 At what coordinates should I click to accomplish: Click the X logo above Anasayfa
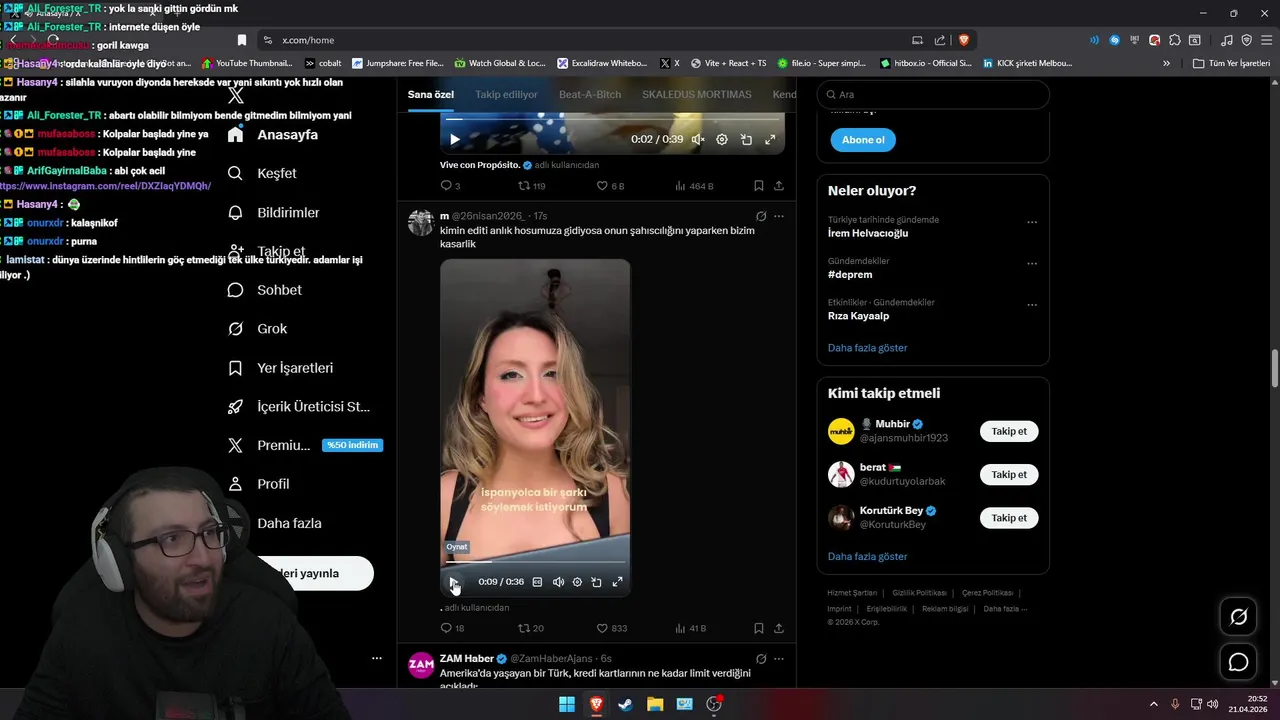[235, 96]
